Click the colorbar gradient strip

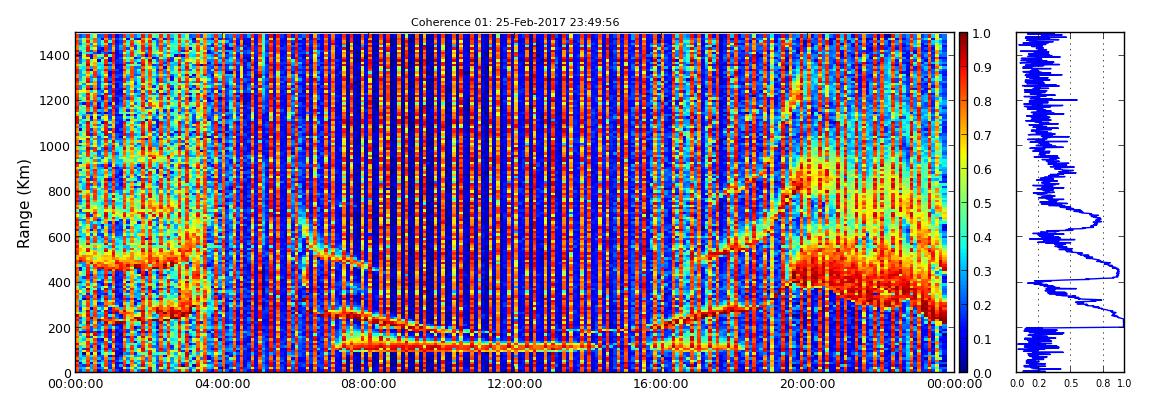(x=963, y=202)
